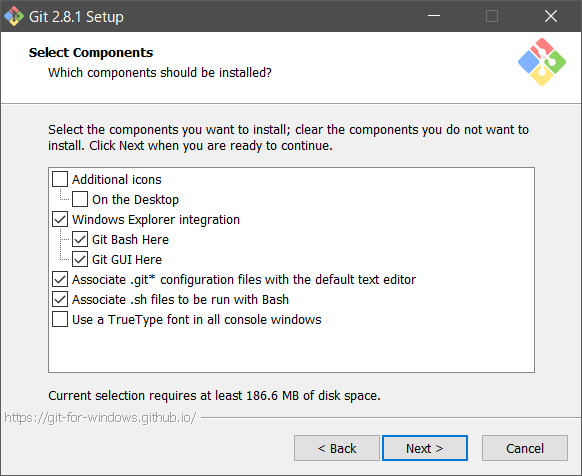
Task: Cancel the Git setup
Action: 525,448
